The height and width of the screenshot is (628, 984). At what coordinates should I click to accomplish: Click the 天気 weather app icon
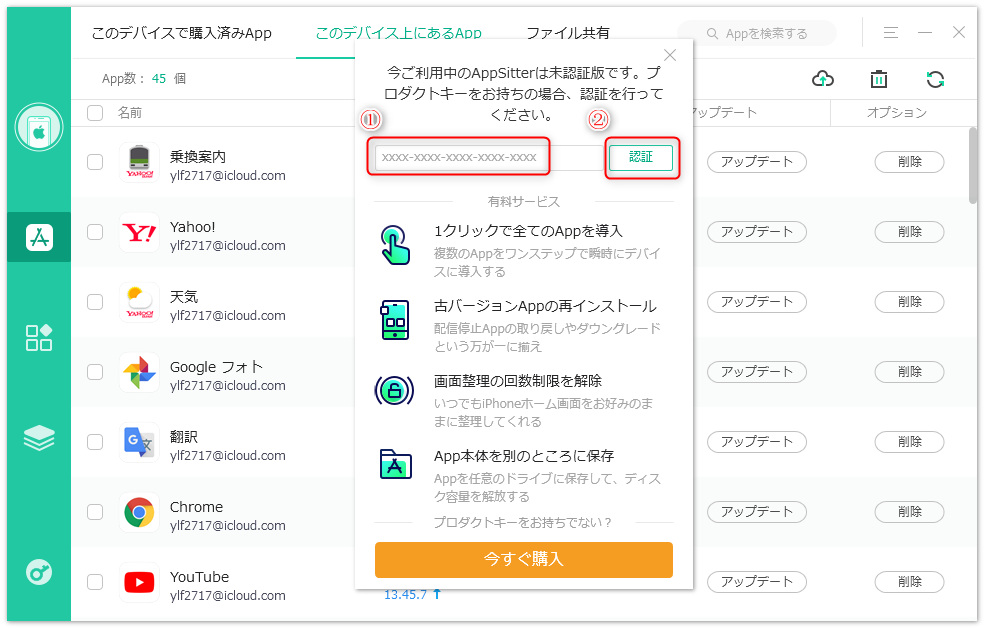coord(139,302)
